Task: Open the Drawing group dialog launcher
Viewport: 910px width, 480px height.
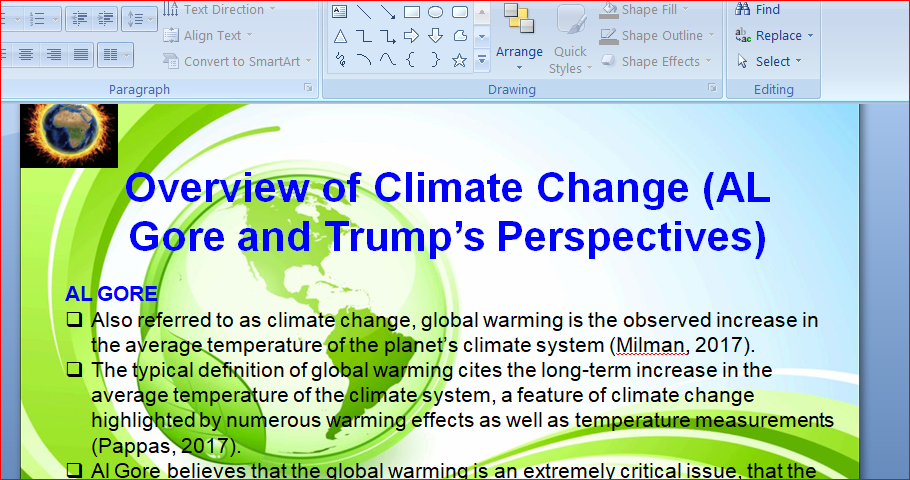Action: [x=712, y=88]
